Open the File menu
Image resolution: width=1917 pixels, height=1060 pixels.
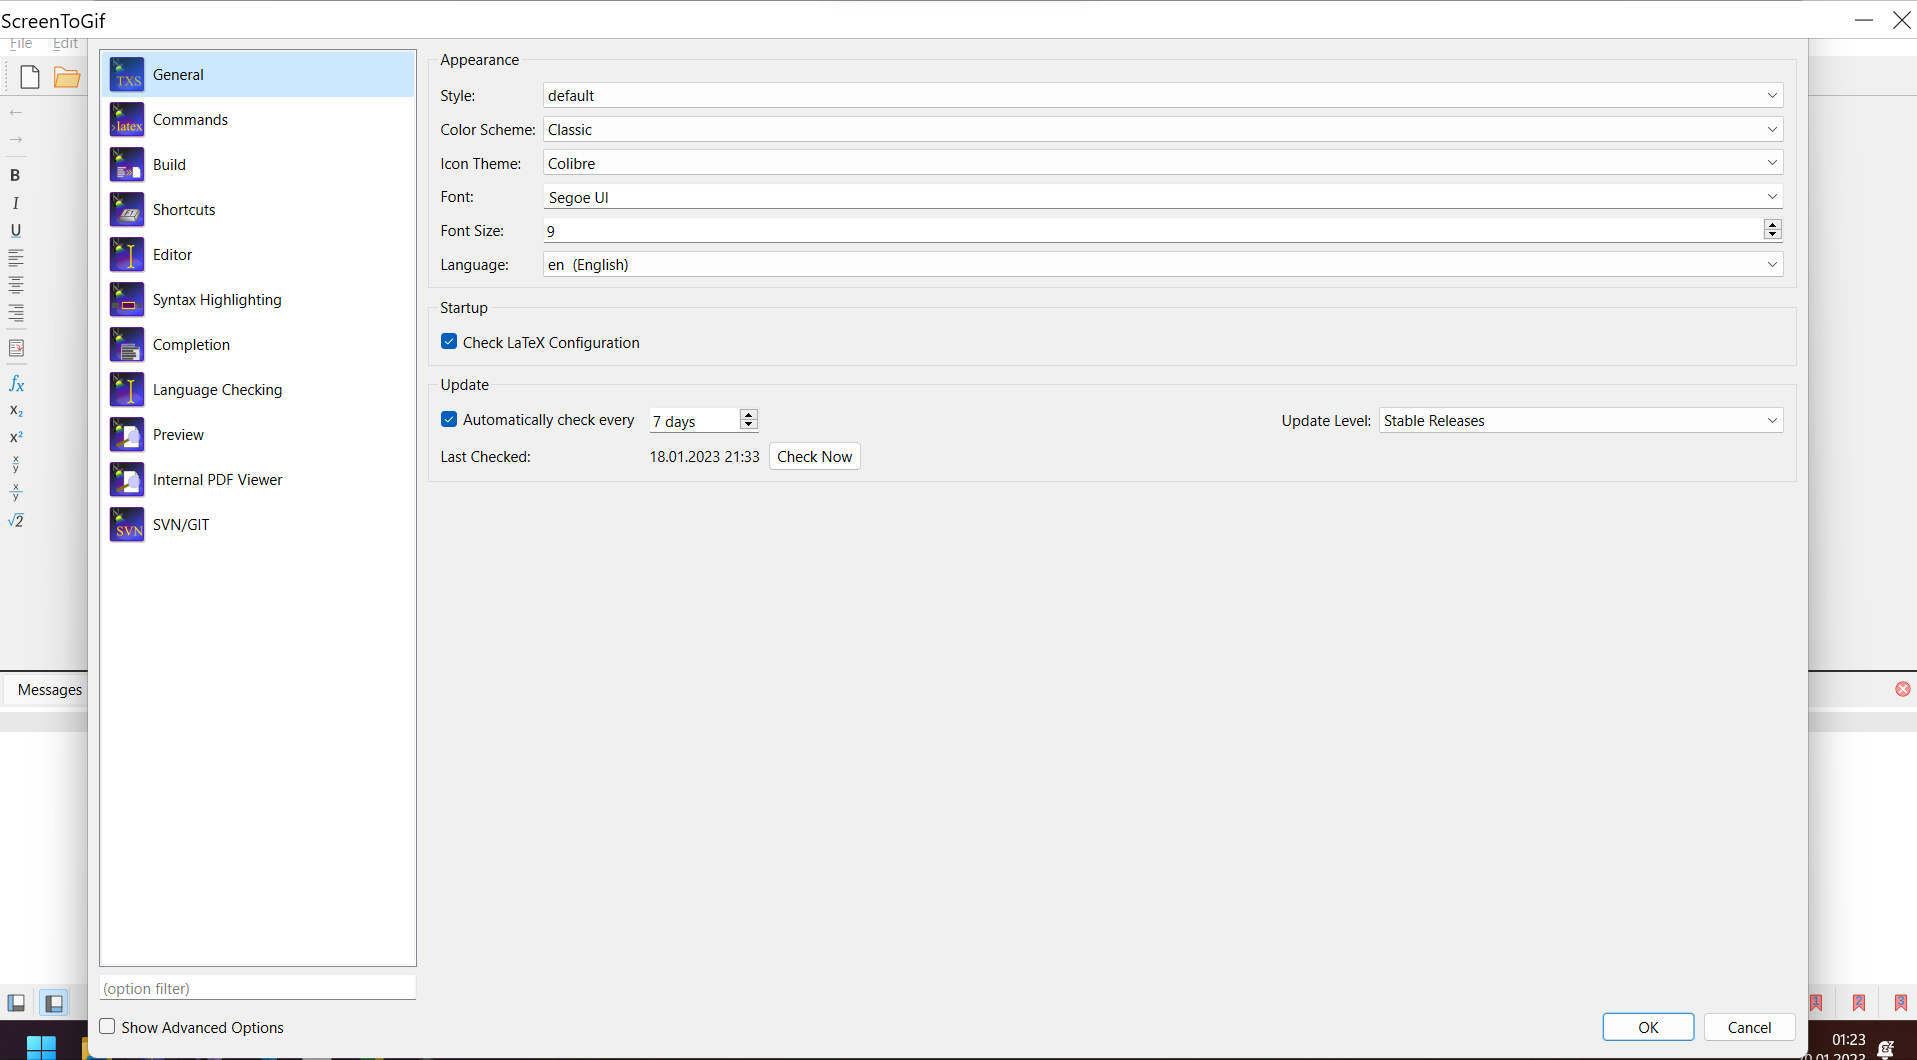coord(20,43)
